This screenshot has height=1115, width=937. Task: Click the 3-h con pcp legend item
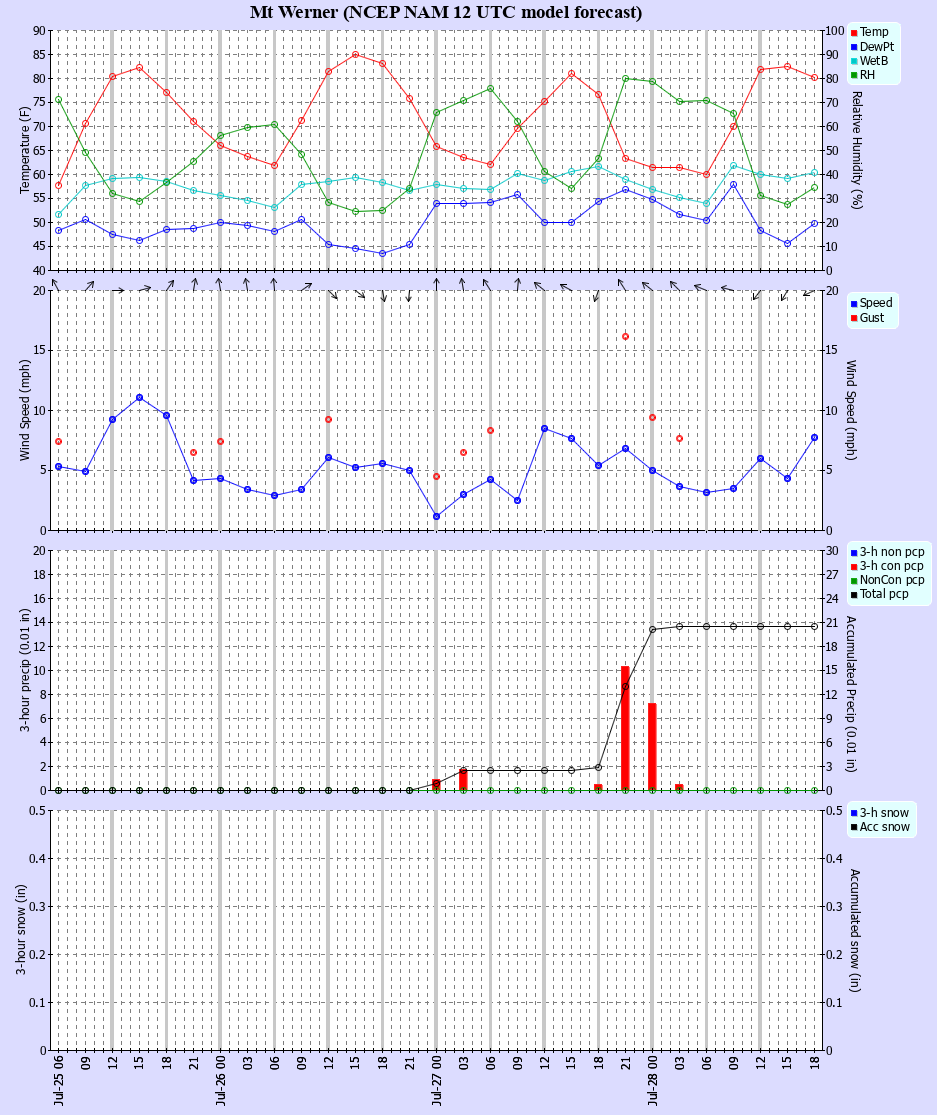click(887, 566)
